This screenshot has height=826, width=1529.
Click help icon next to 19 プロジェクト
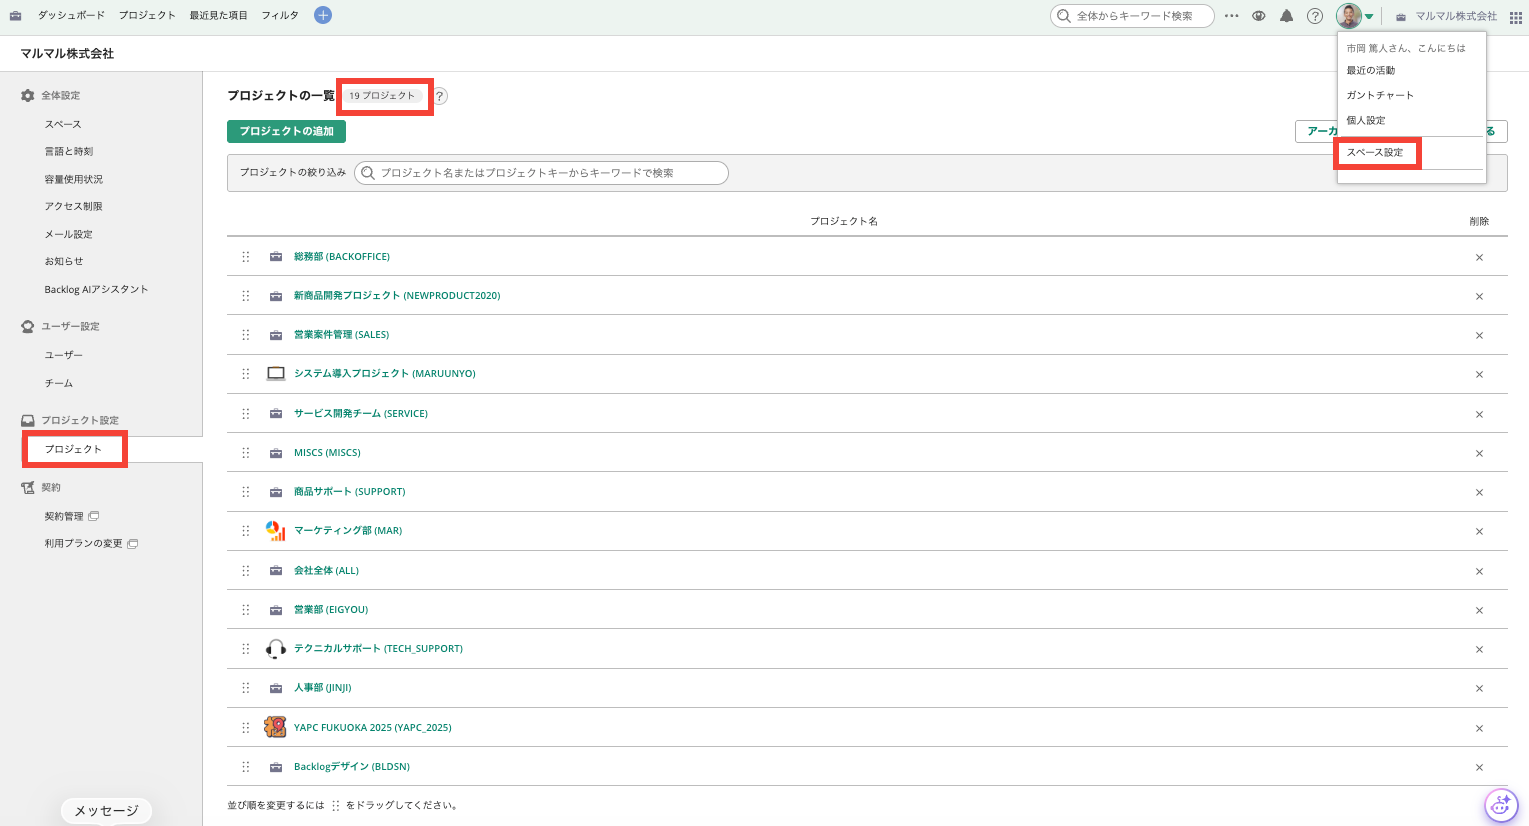click(440, 96)
